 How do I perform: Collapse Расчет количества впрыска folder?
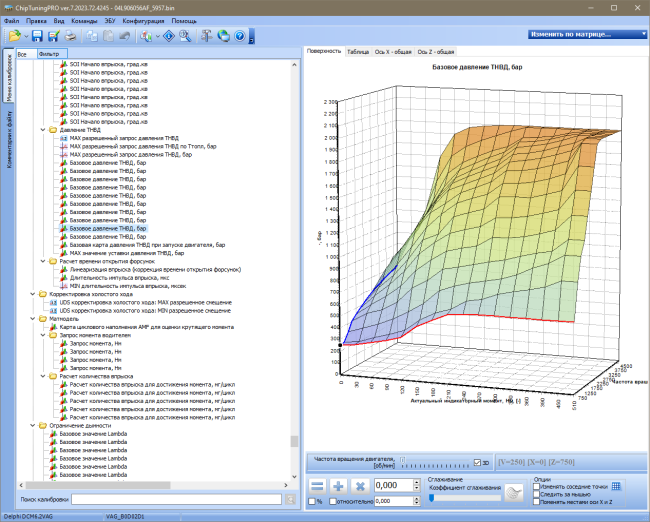click(43, 376)
